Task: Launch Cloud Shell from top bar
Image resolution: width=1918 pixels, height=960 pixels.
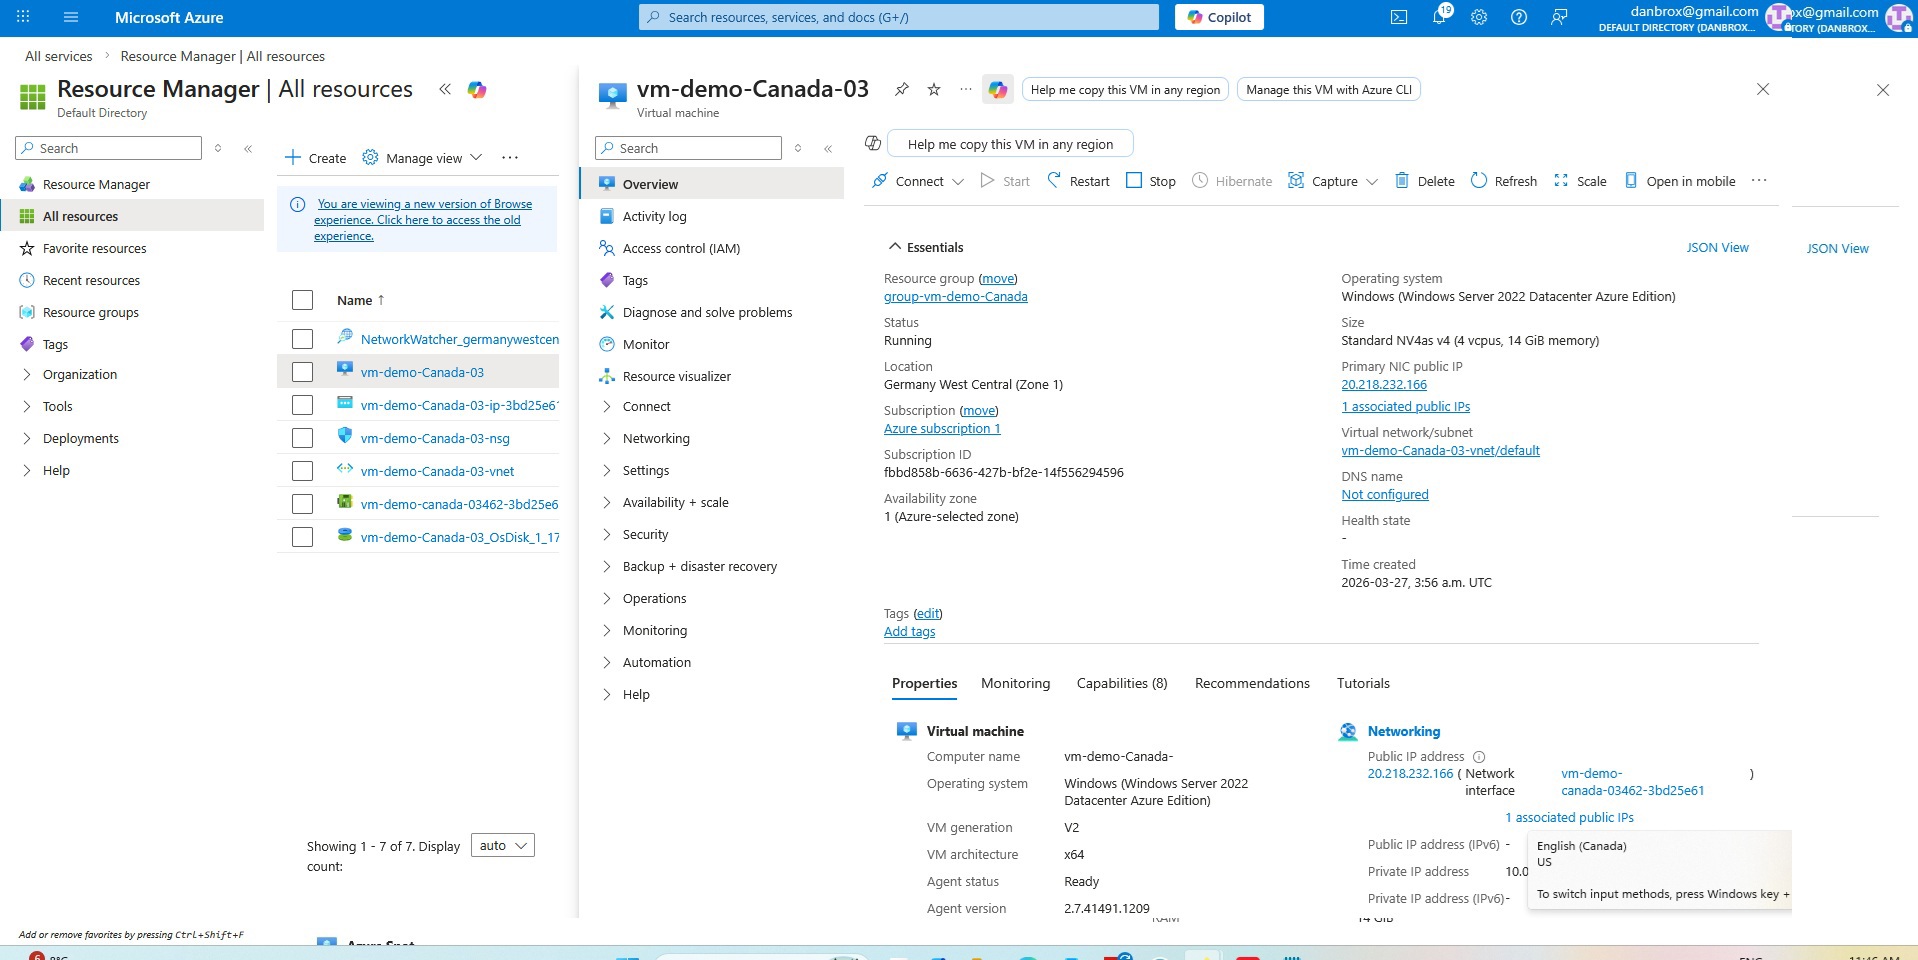Action: 1399,17
